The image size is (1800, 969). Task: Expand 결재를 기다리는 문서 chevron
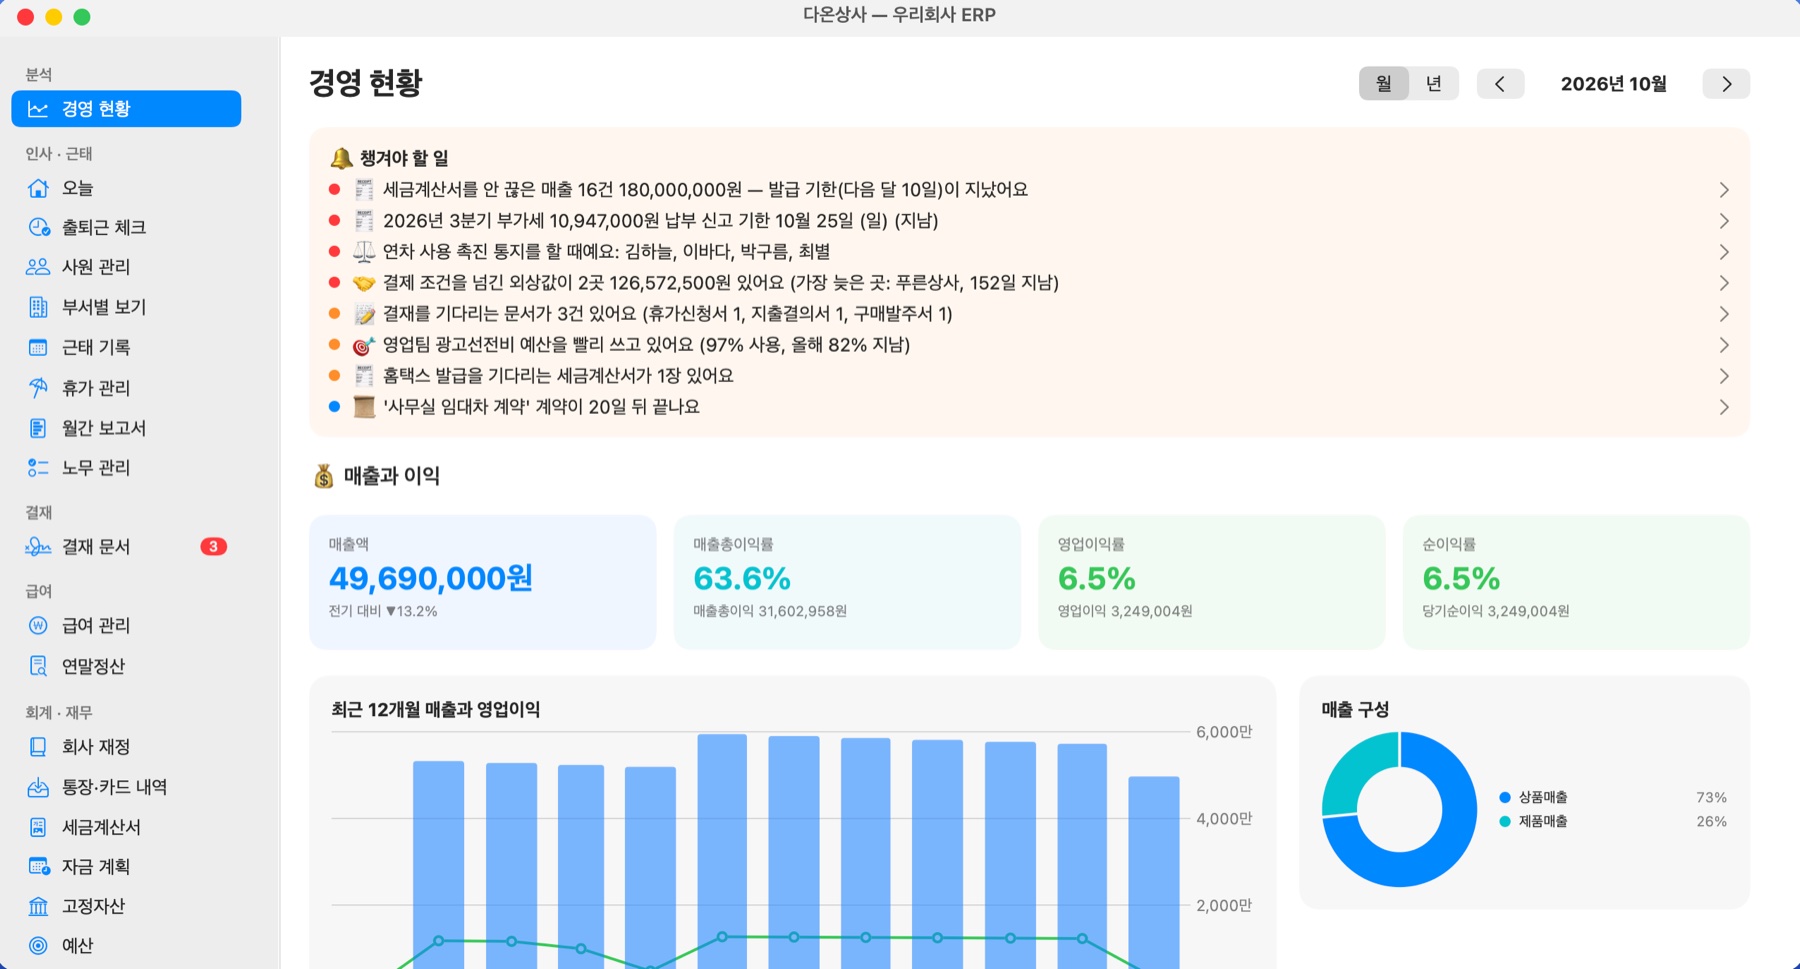point(1724,314)
